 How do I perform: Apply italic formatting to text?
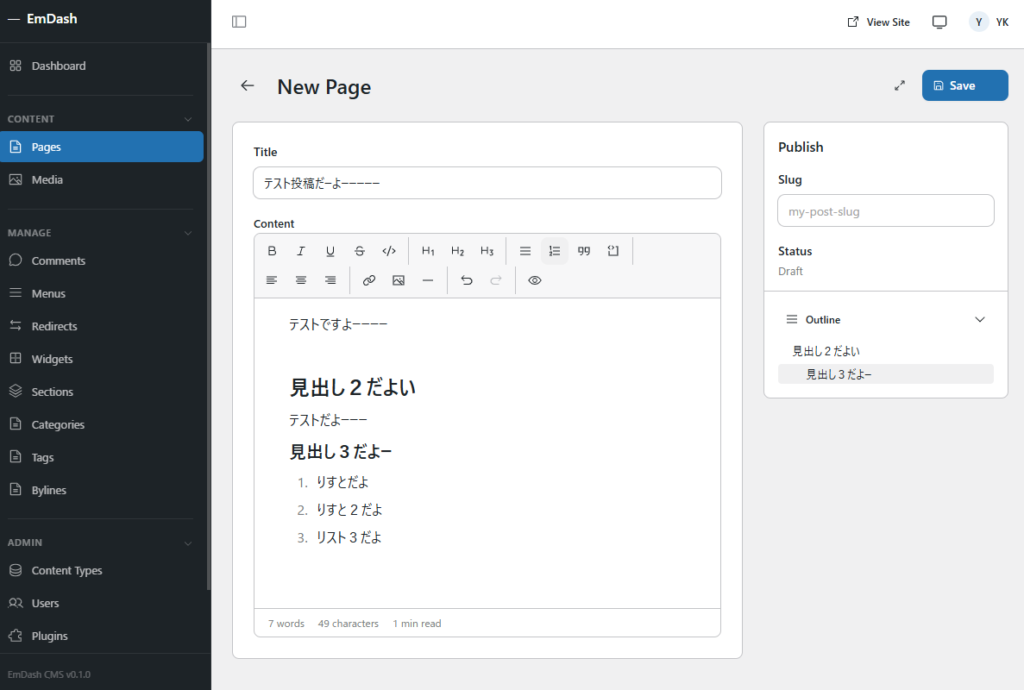click(301, 251)
